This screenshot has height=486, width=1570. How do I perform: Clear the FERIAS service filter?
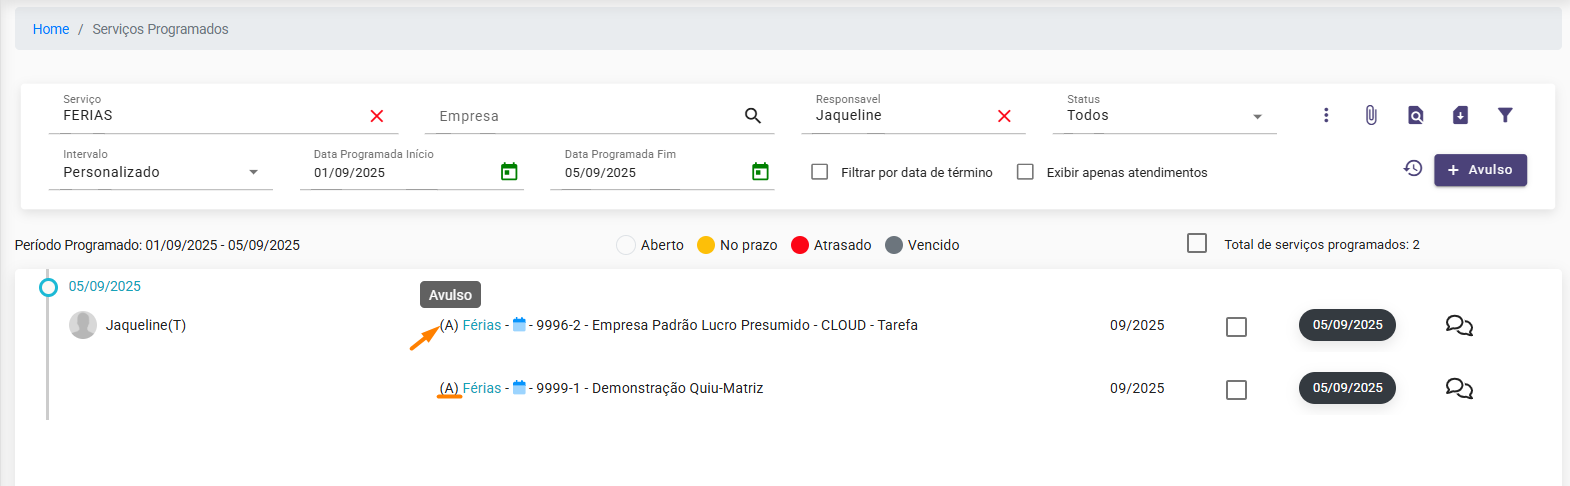coord(377,116)
